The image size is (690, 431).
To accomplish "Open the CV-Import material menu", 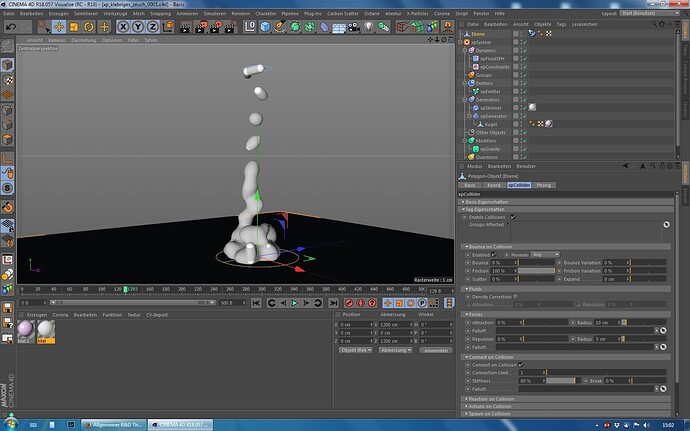I will (x=157, y=315).
